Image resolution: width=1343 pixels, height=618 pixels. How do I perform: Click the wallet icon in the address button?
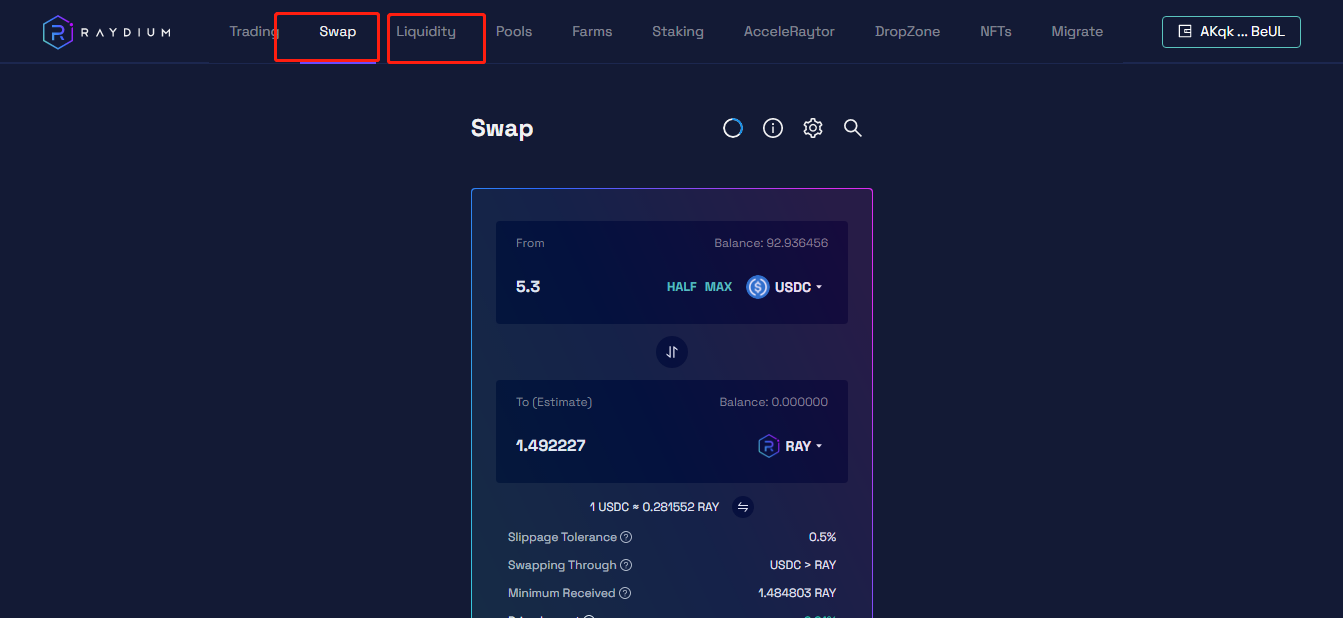(1185, 31)
